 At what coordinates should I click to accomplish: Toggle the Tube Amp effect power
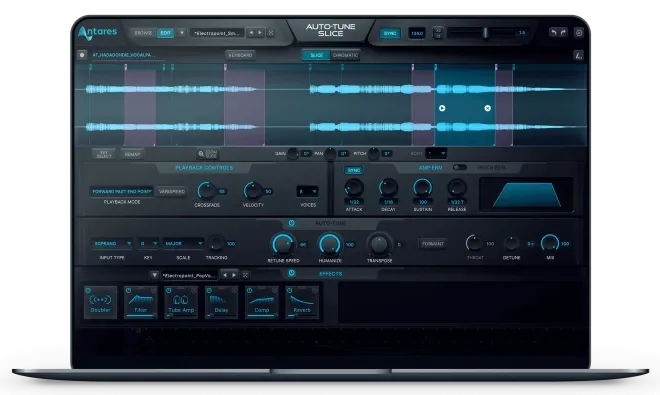point(168,291)
